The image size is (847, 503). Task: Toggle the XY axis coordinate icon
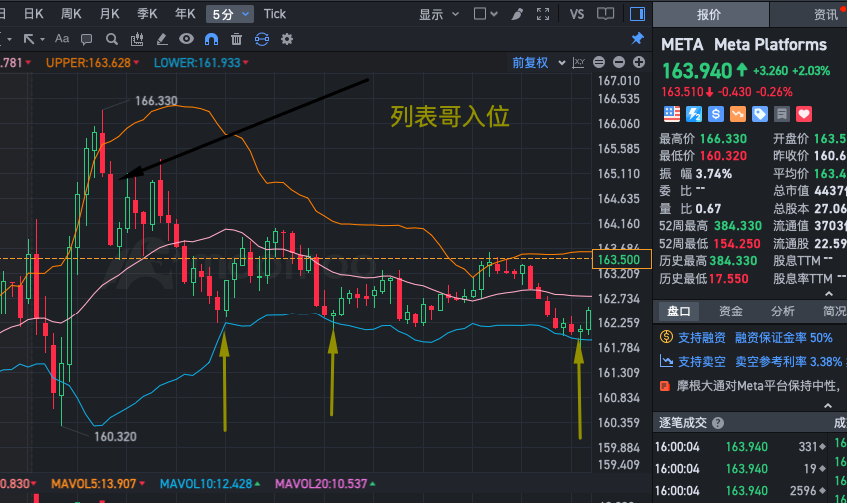(x=579, y=63)
